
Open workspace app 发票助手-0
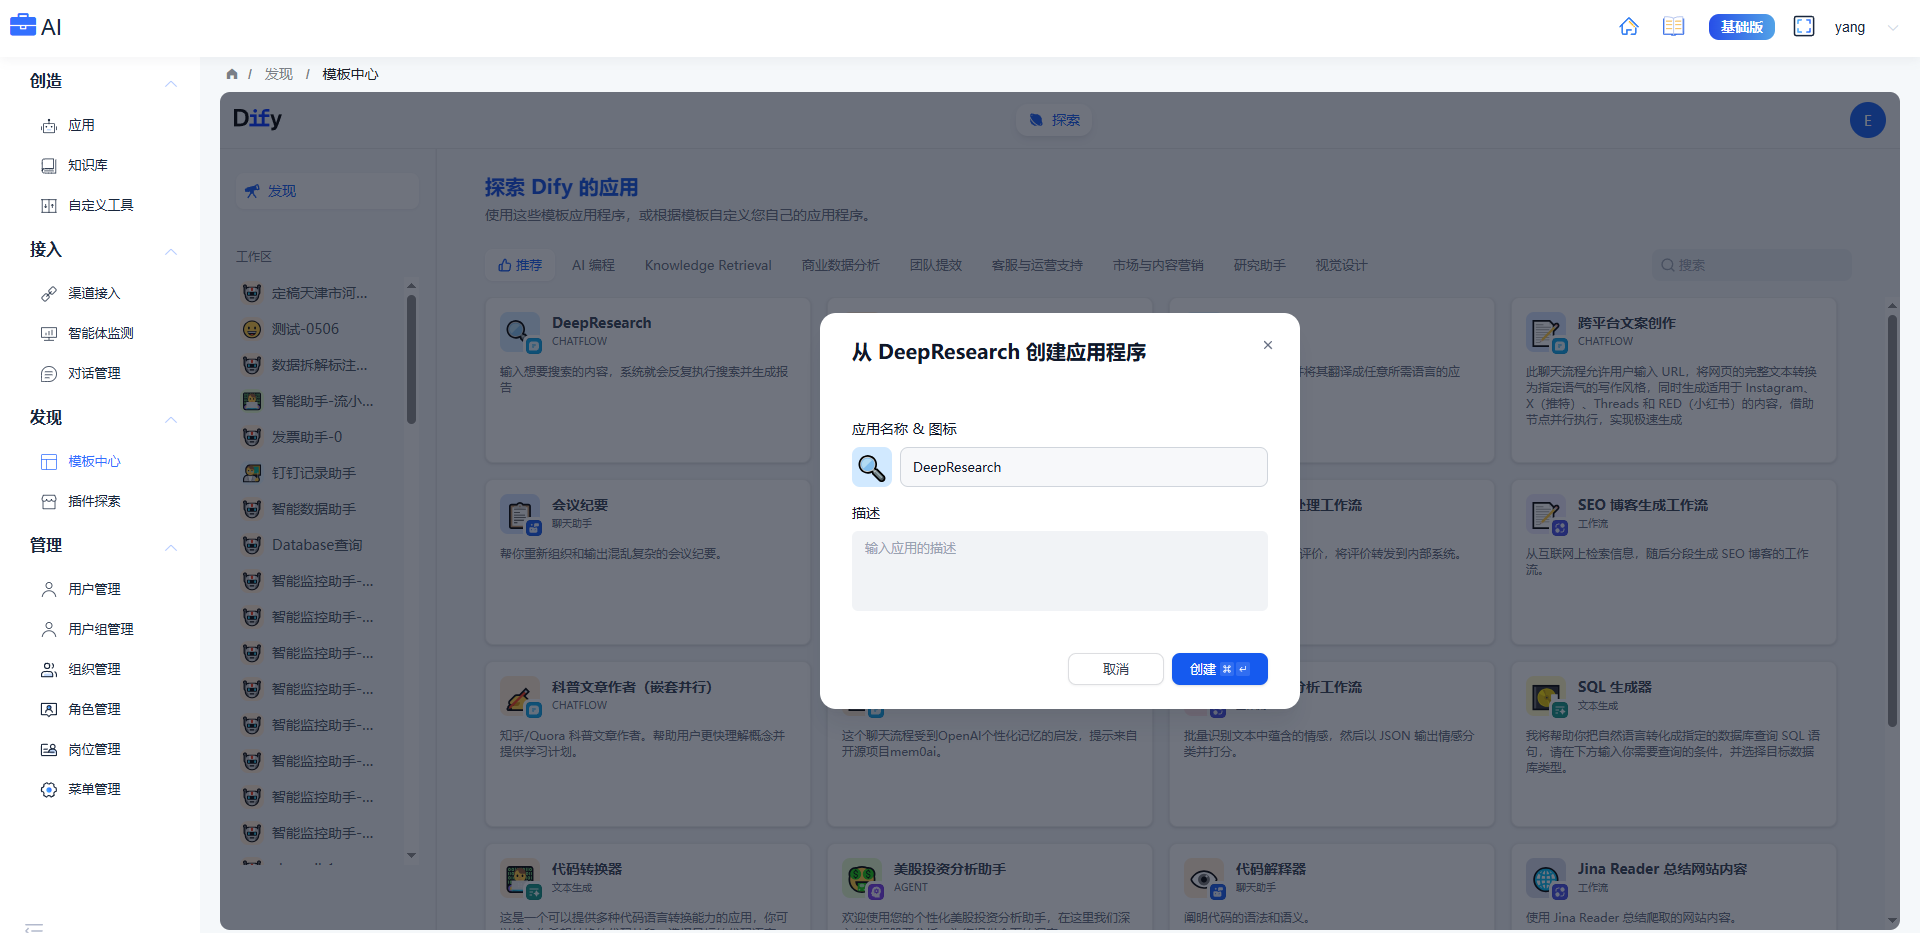[x=320, y=437]
